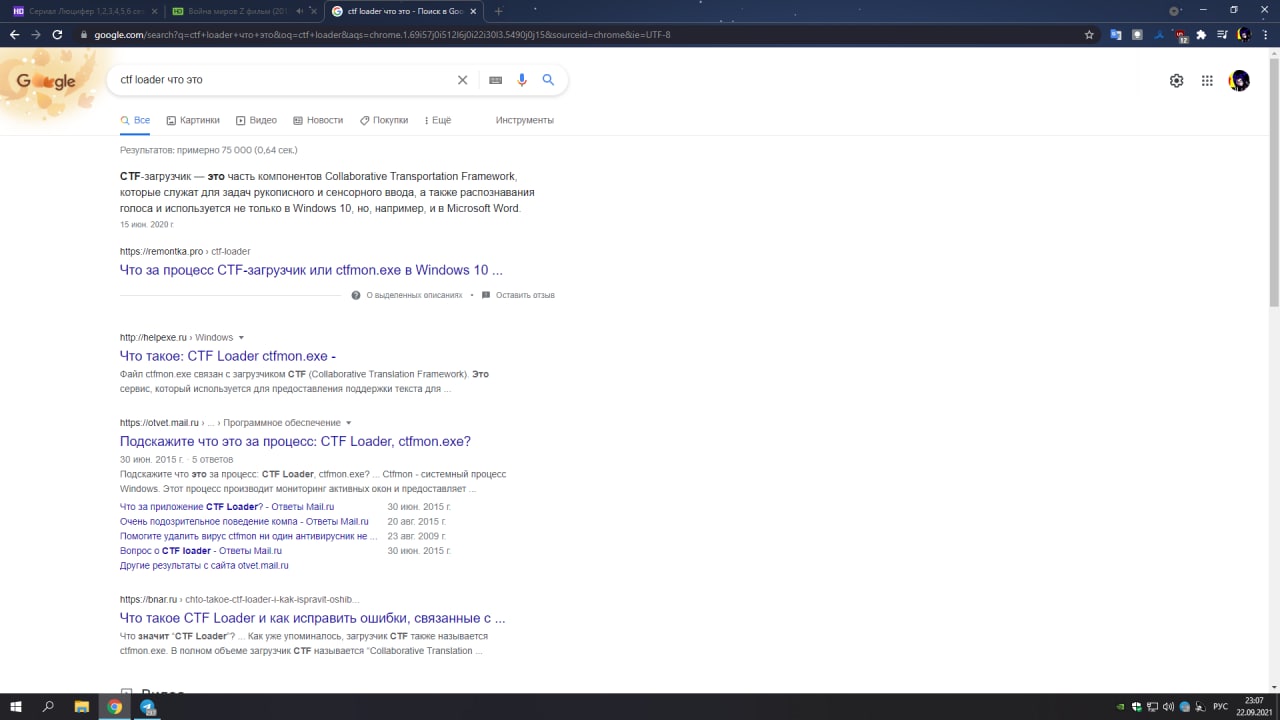Open bnar.ru 'Что такое CTF Loader' result
This screenshot has height=720, width=1280.
[x=312, y=618]
